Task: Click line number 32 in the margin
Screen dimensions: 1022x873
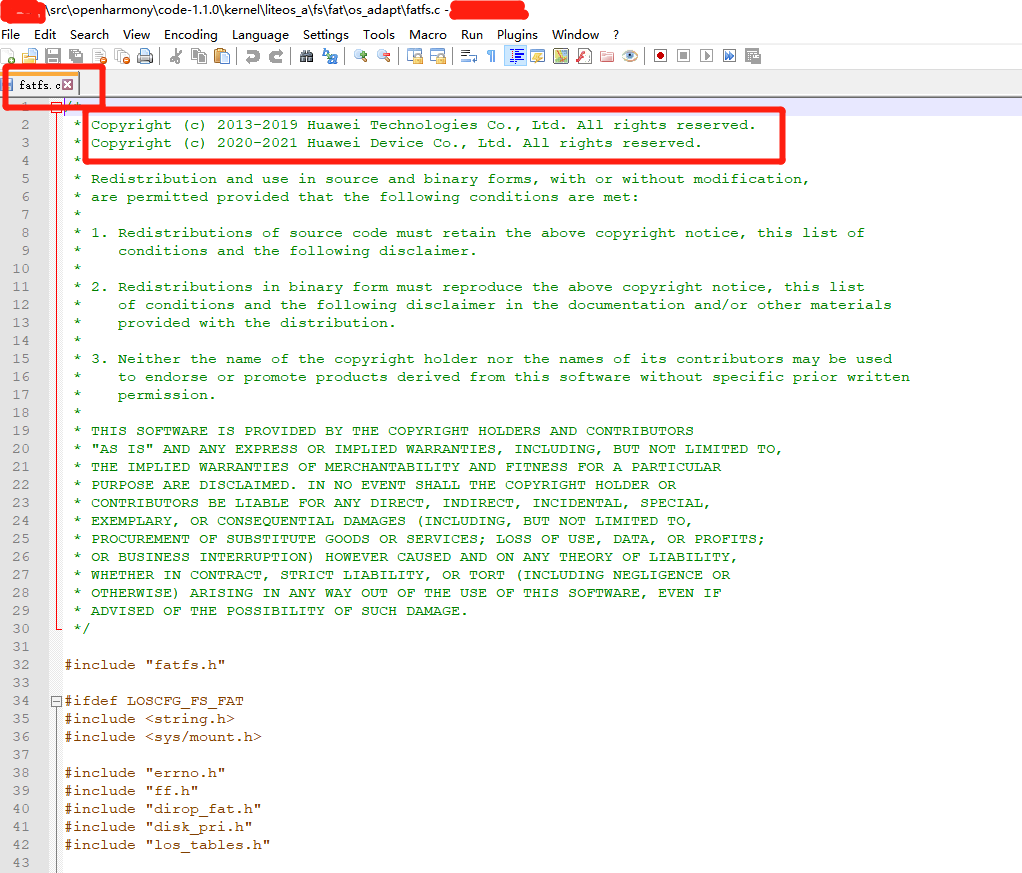Action: tap(21, 665)
